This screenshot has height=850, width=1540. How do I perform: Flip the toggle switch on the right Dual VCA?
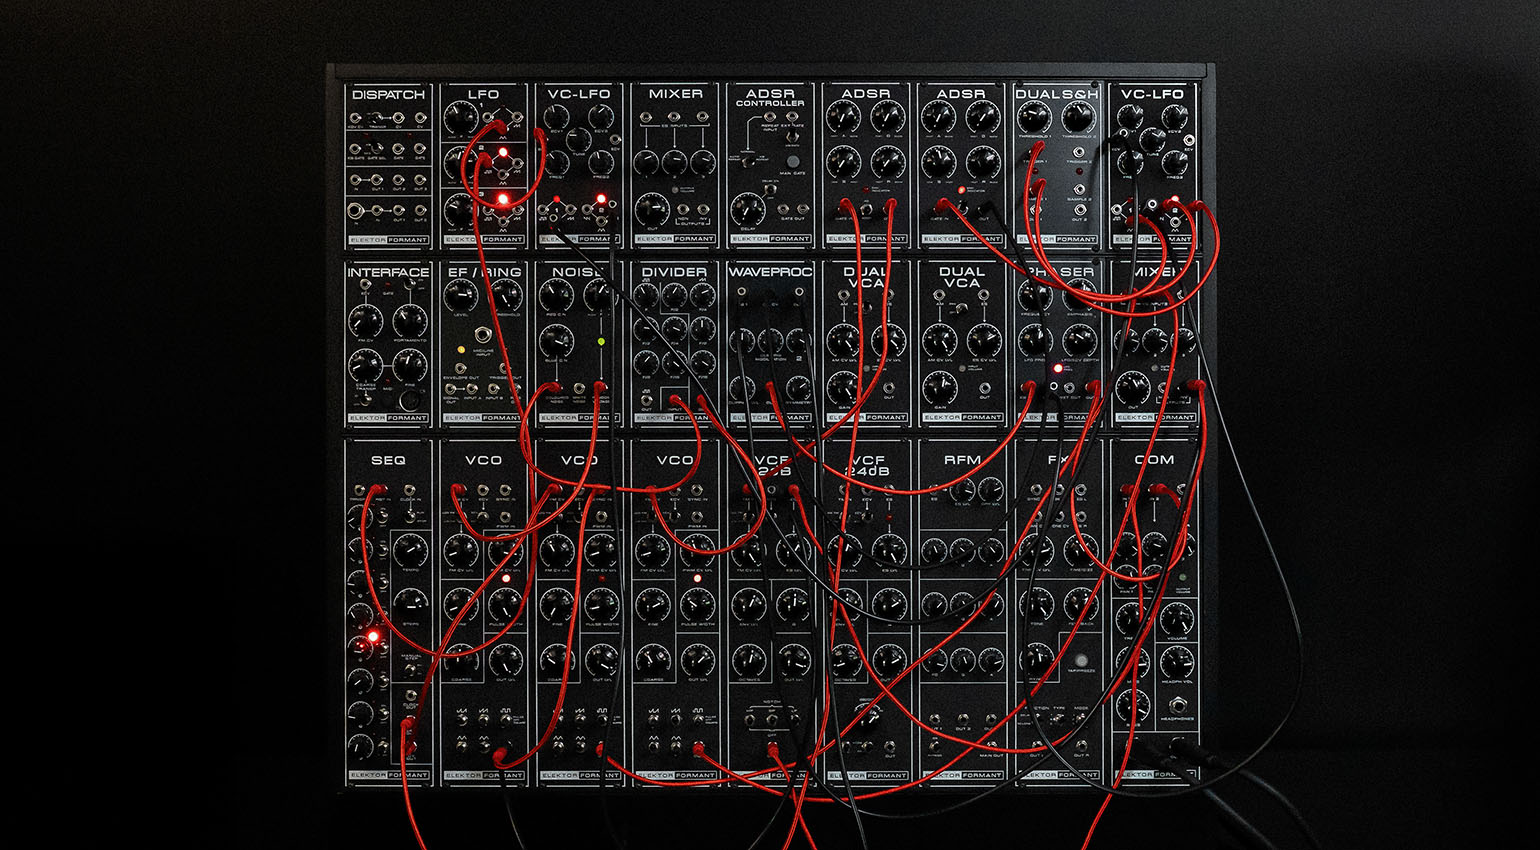click(x=961, y=309)
